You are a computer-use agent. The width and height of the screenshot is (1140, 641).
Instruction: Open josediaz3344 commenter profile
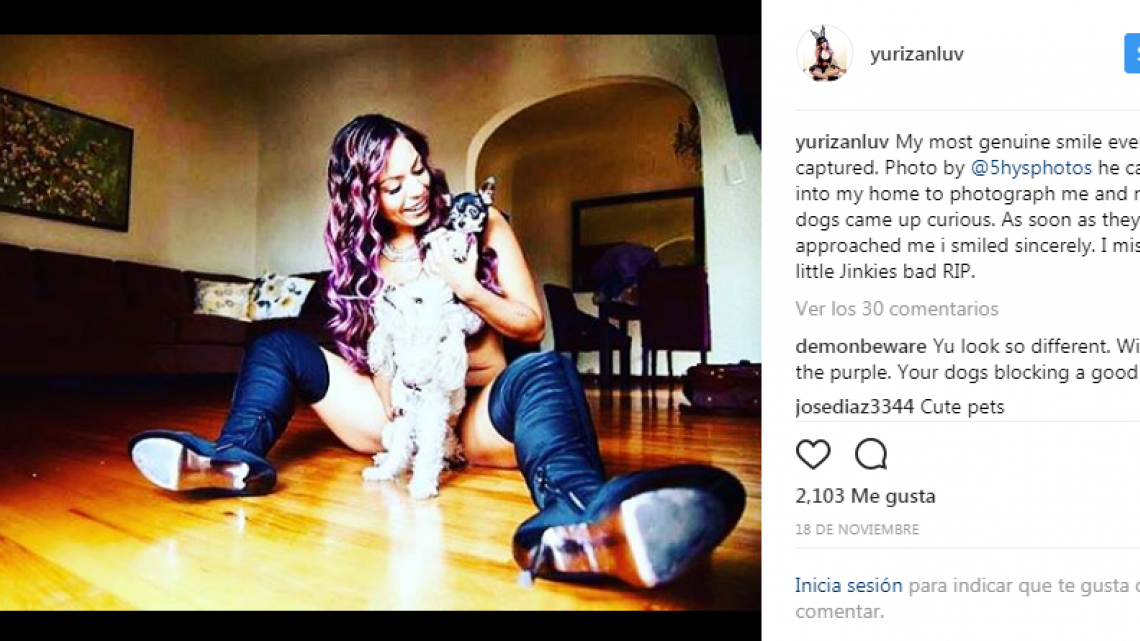[x=854, y=406]
